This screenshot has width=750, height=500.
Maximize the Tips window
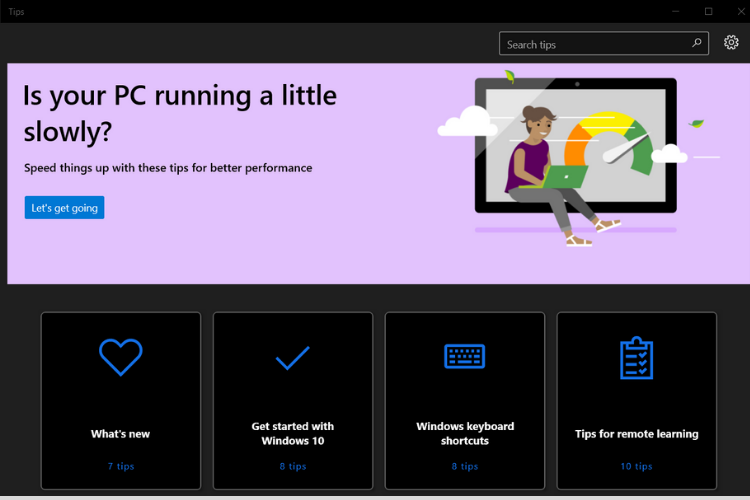click(x=708, y=11)
